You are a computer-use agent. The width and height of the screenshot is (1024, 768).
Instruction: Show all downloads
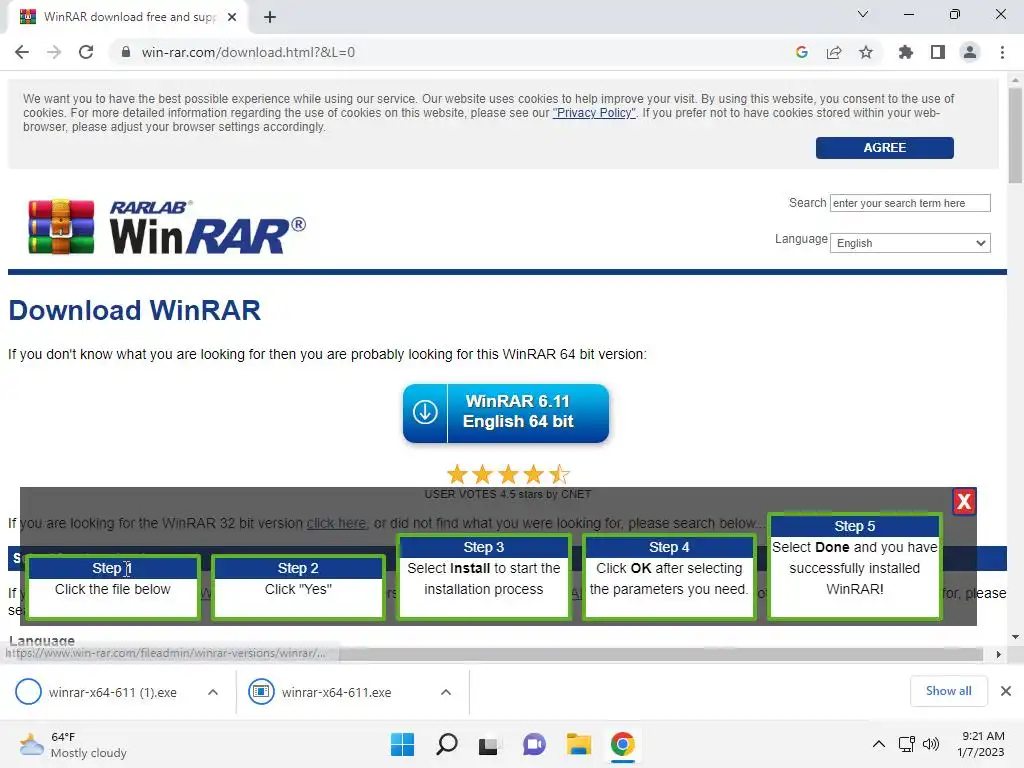pos(948,691)
